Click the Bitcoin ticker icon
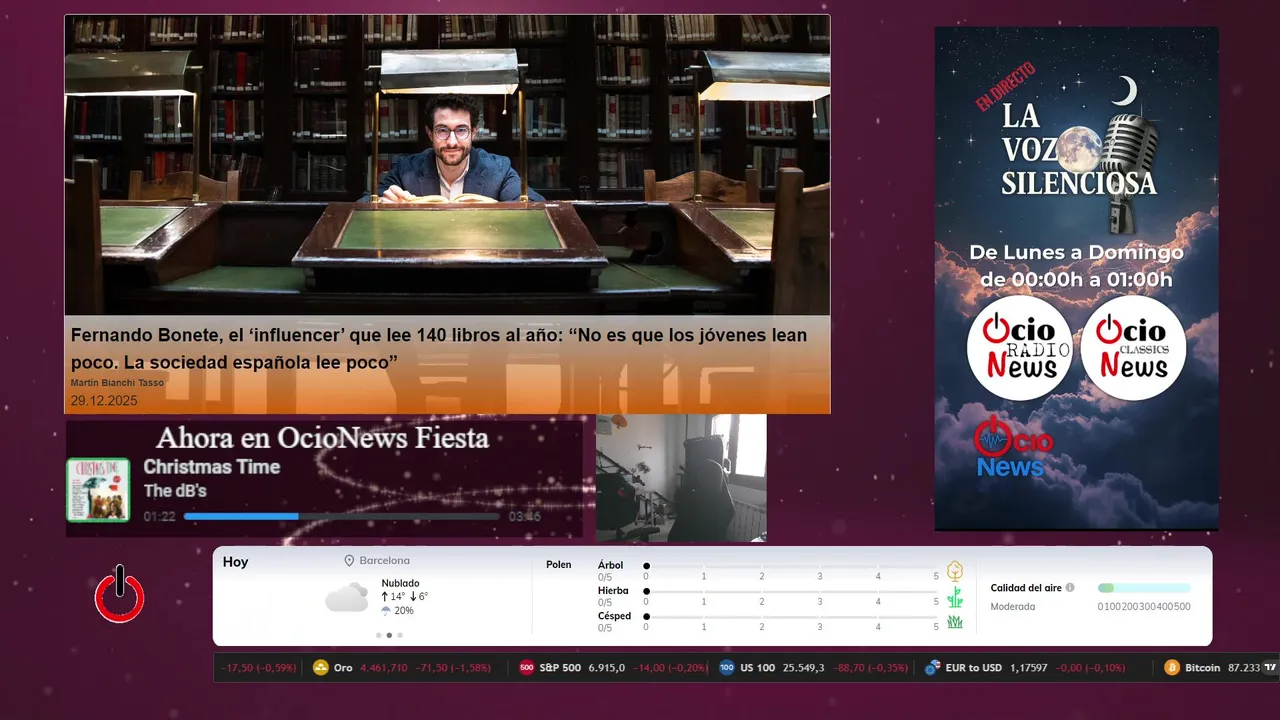Screen dimensions: 1280x720 [x=1172, y=667]
